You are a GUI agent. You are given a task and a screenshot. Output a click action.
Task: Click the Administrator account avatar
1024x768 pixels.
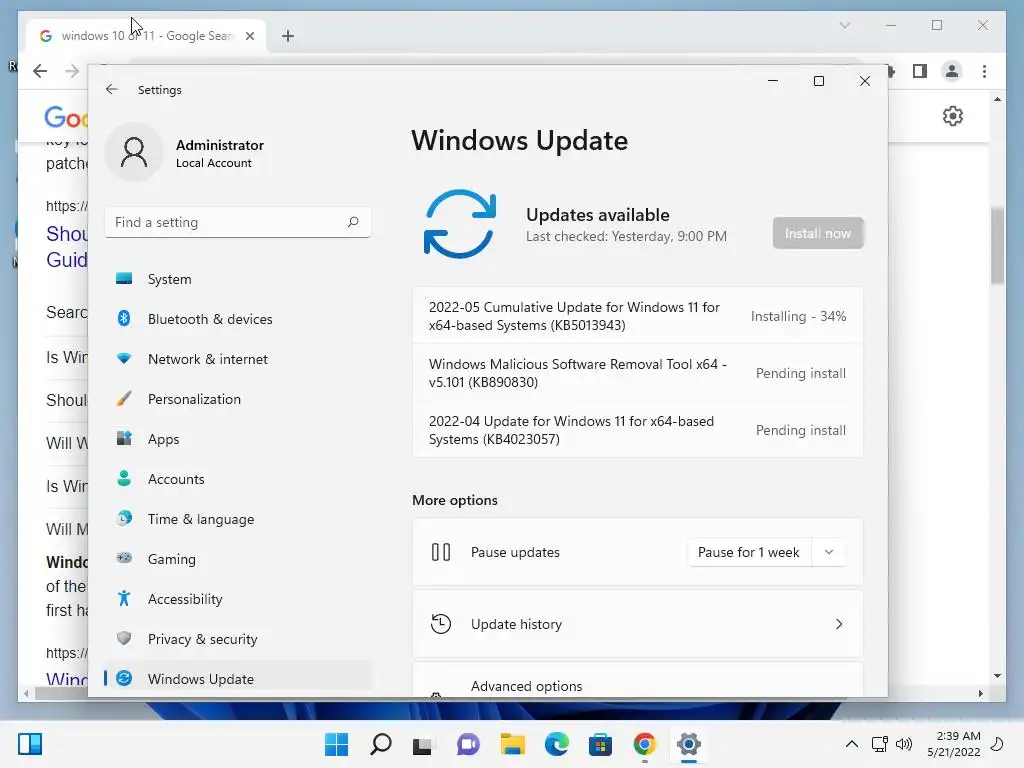(134, 152)
